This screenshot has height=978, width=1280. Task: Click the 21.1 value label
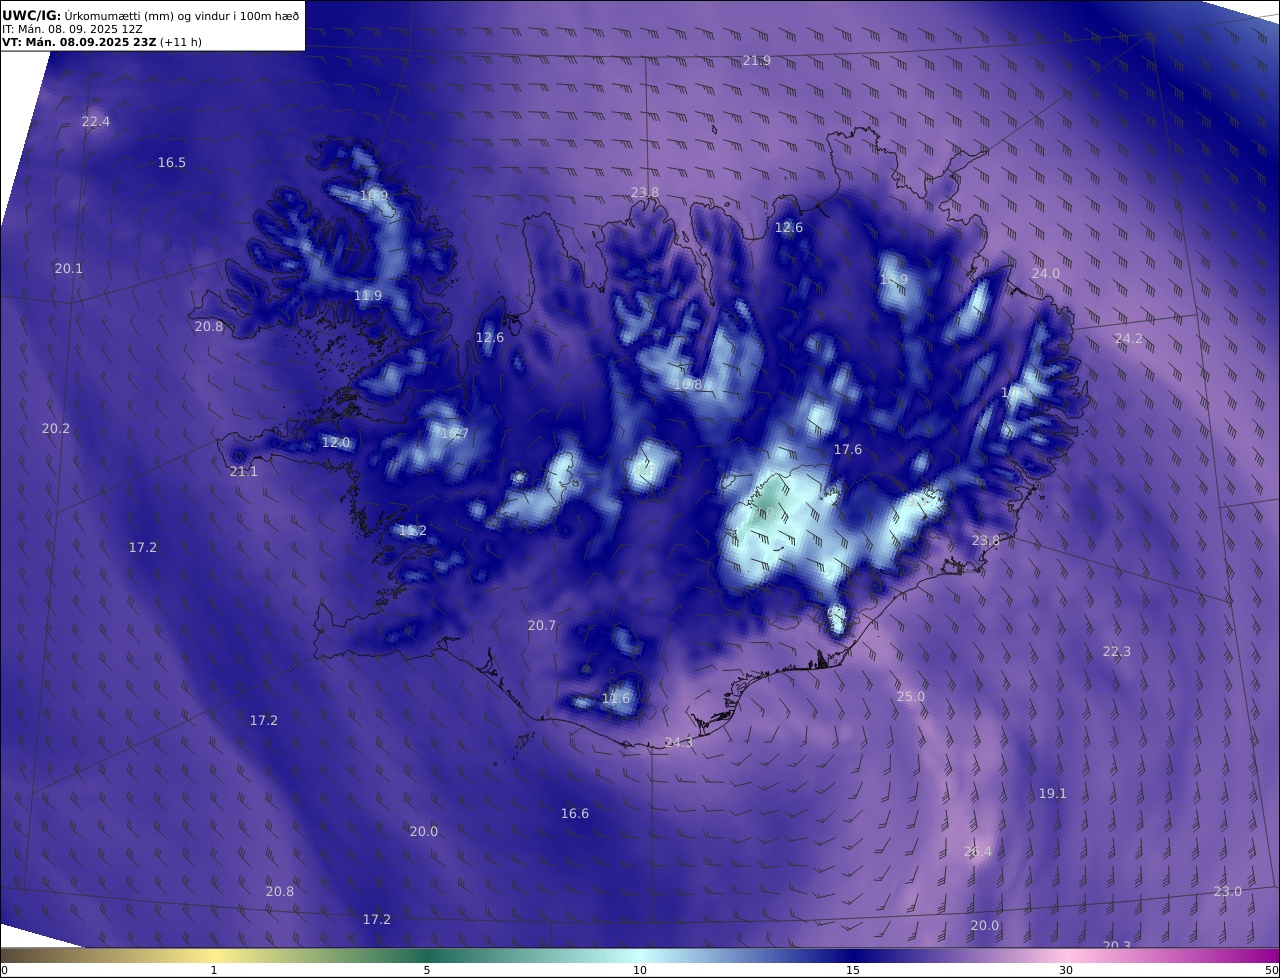pyautogui.click(x=244, y=472)
